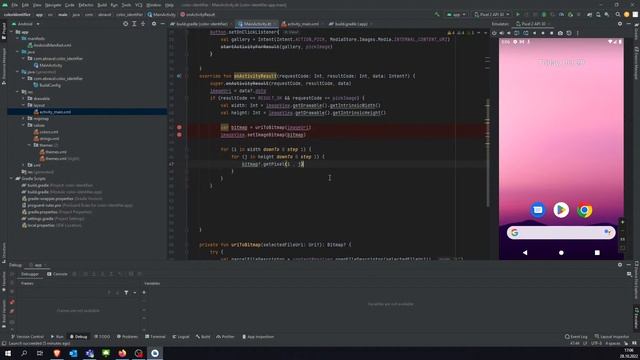Click emulator screenshot camera icon

click(x=560, y=33)
